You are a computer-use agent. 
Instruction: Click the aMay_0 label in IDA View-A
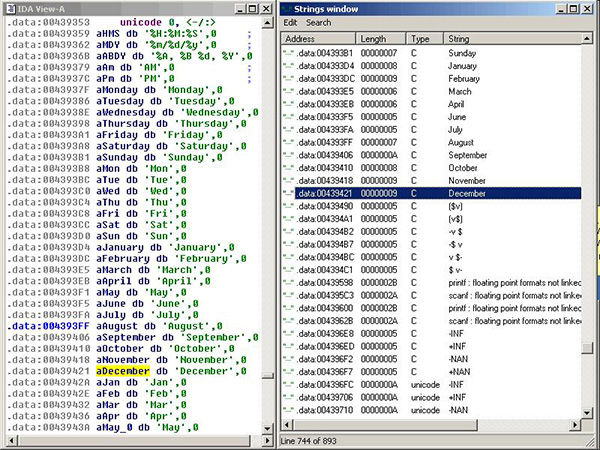[x=114, y=427]
